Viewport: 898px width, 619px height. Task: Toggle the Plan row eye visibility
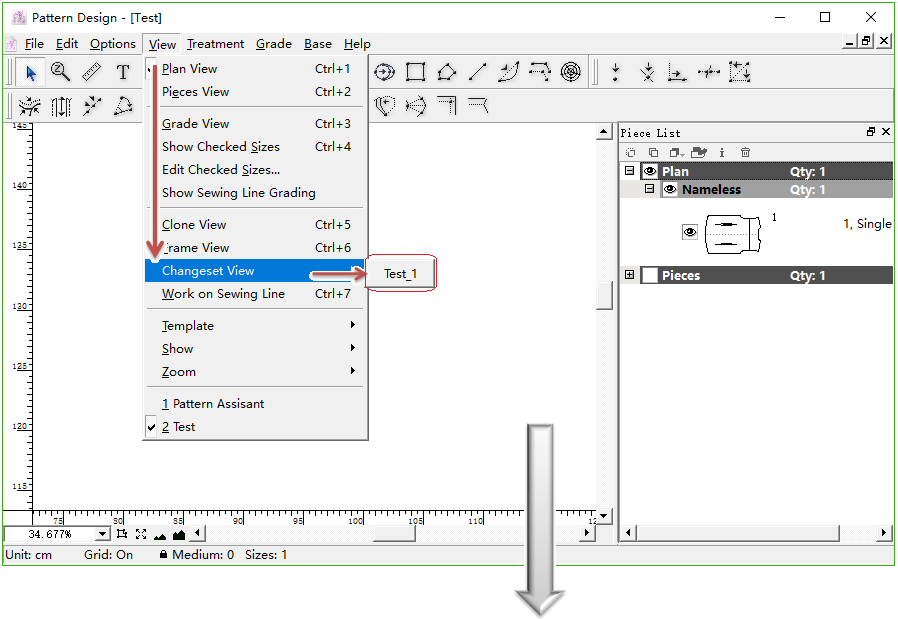click(x=650, y=171)
